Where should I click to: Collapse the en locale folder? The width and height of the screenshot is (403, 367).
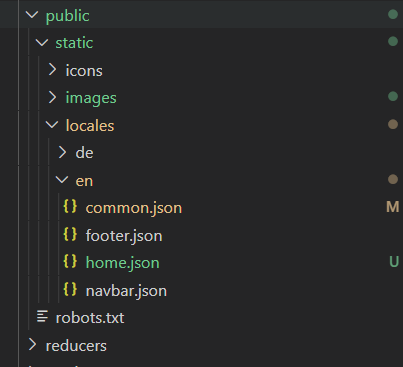coord(62,180)
